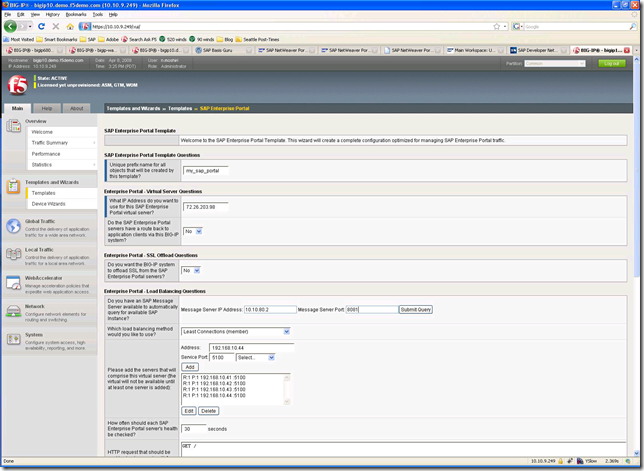Open the Local Traffic icon
This screenshot has width=644, height=471.
[14, 255]
